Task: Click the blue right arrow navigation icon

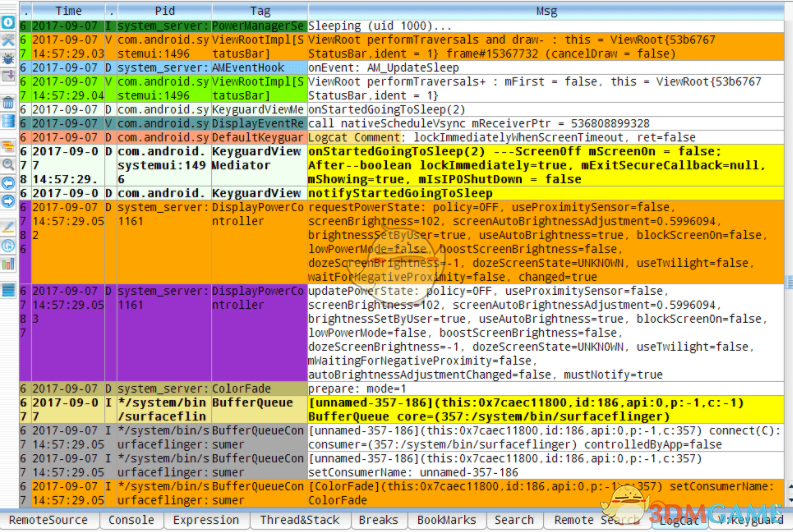Action: point(8,201)
